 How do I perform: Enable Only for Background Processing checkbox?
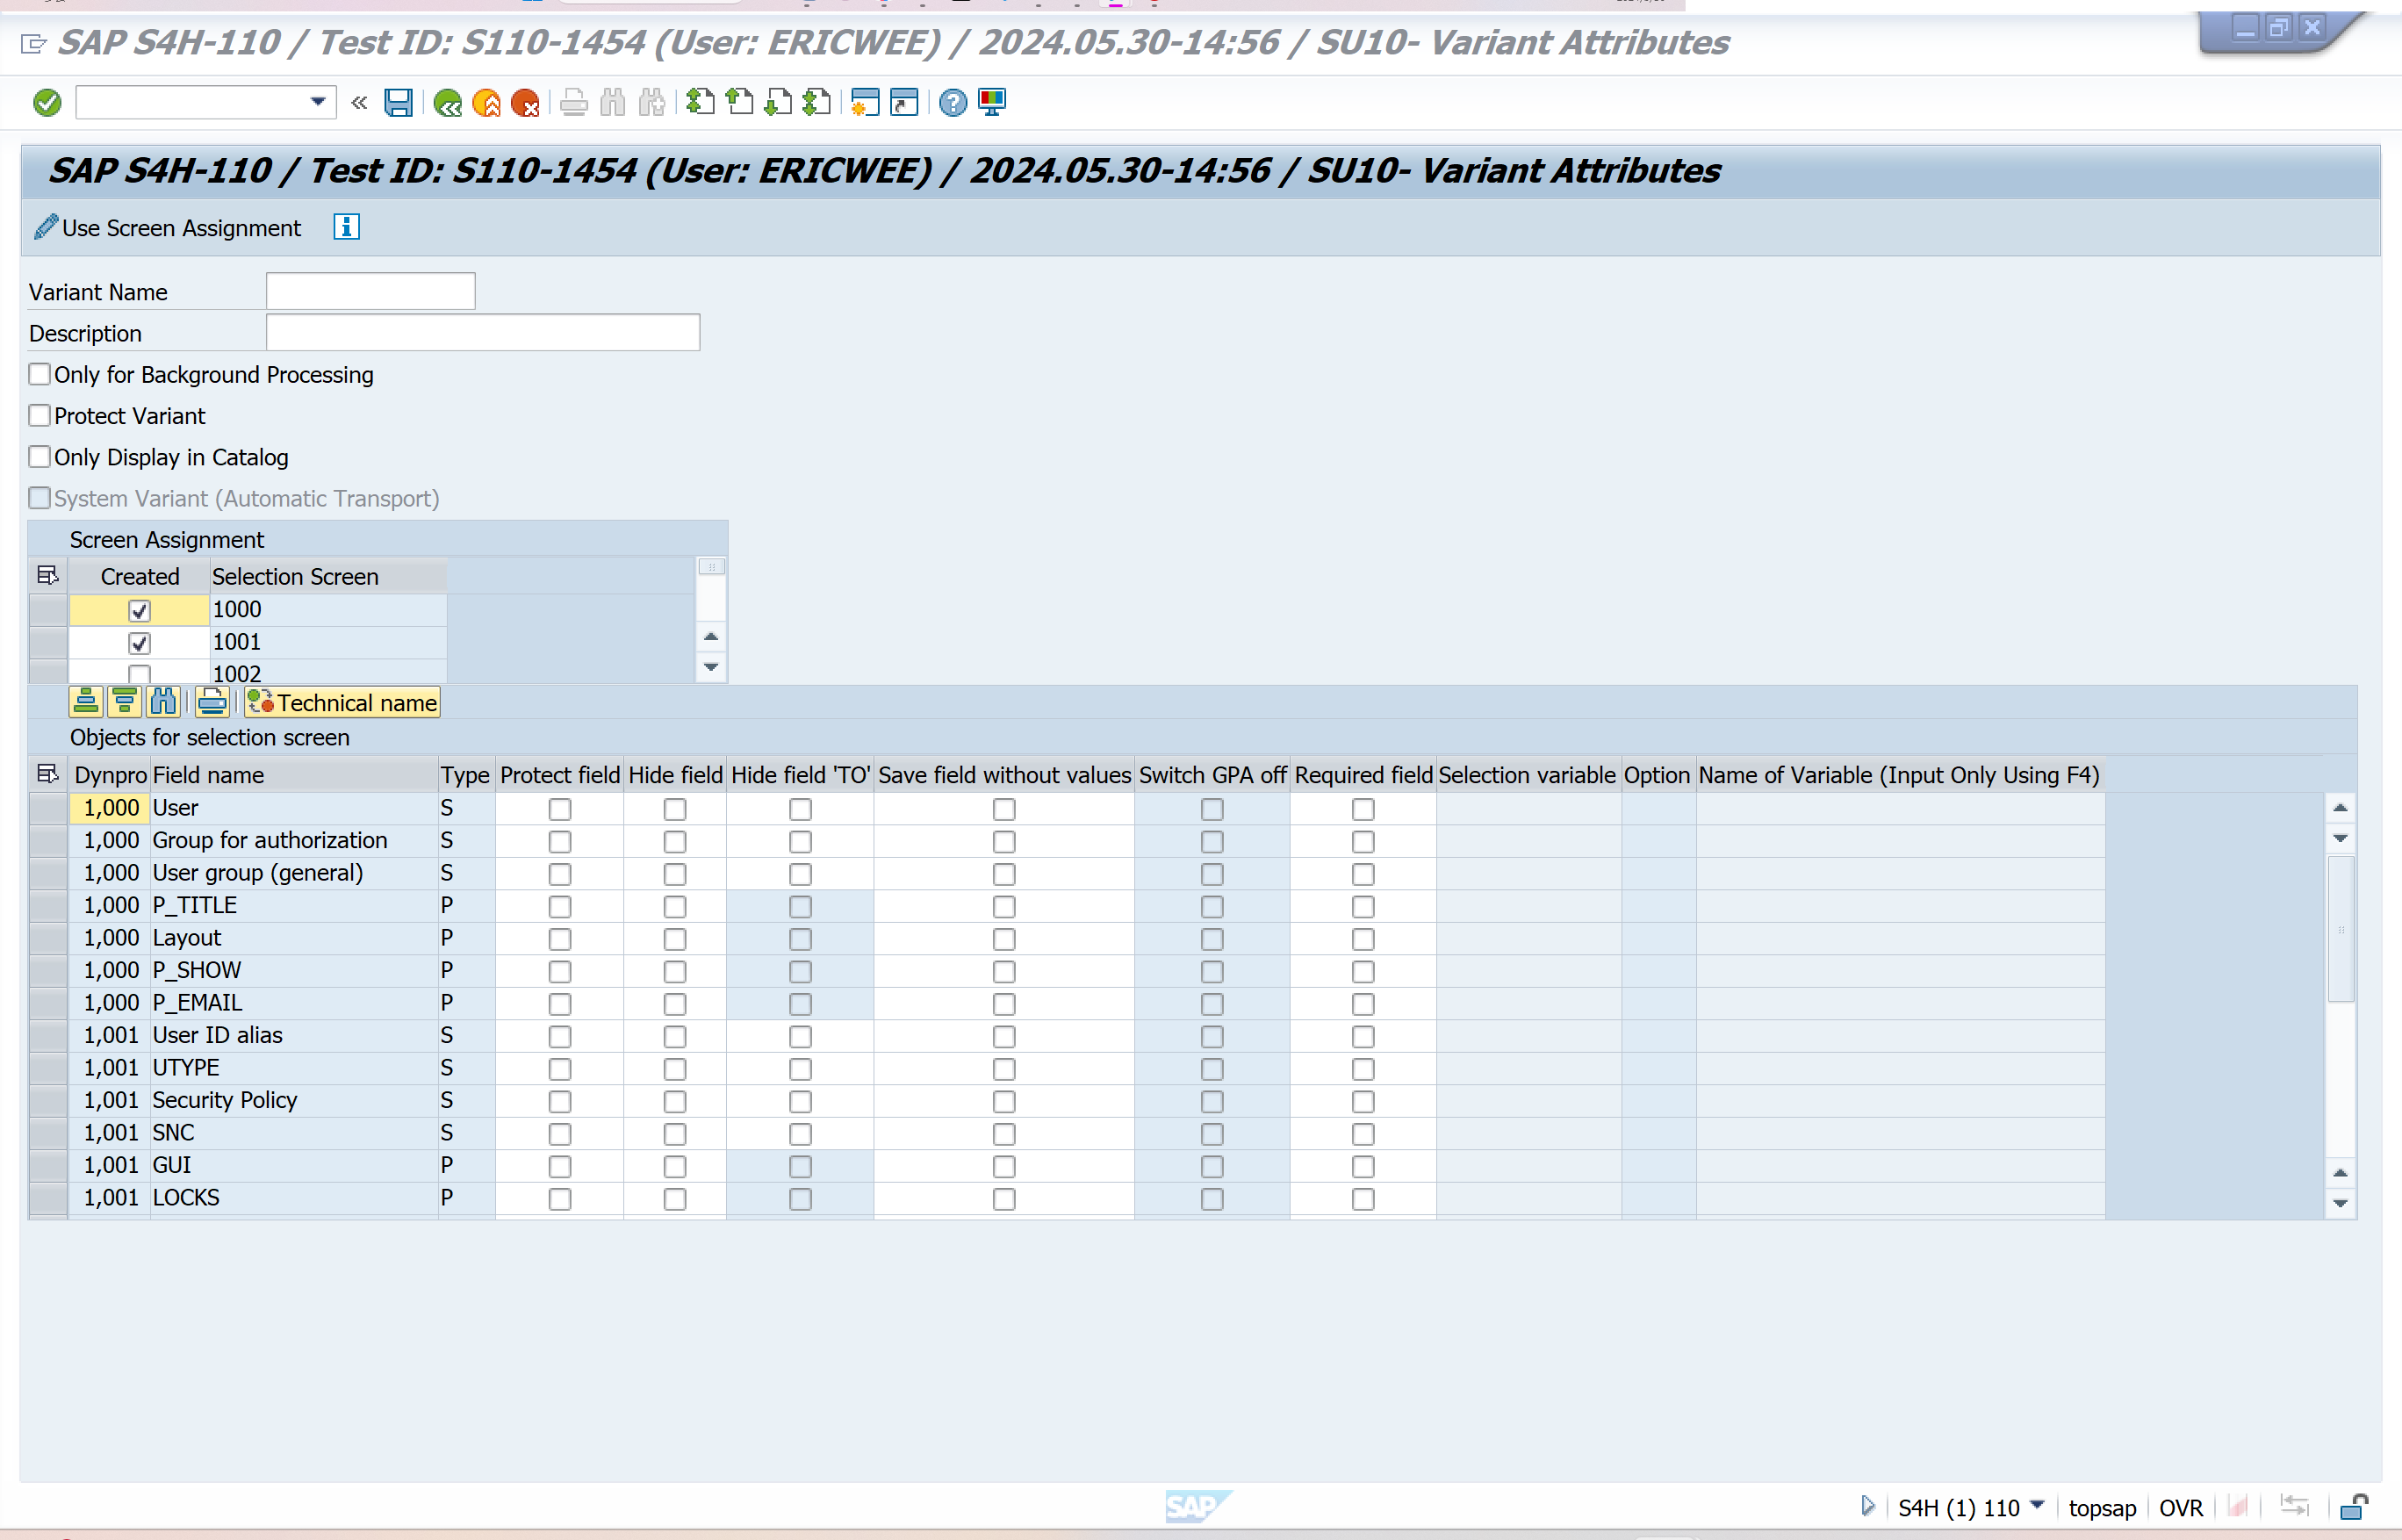click(40, 375)
